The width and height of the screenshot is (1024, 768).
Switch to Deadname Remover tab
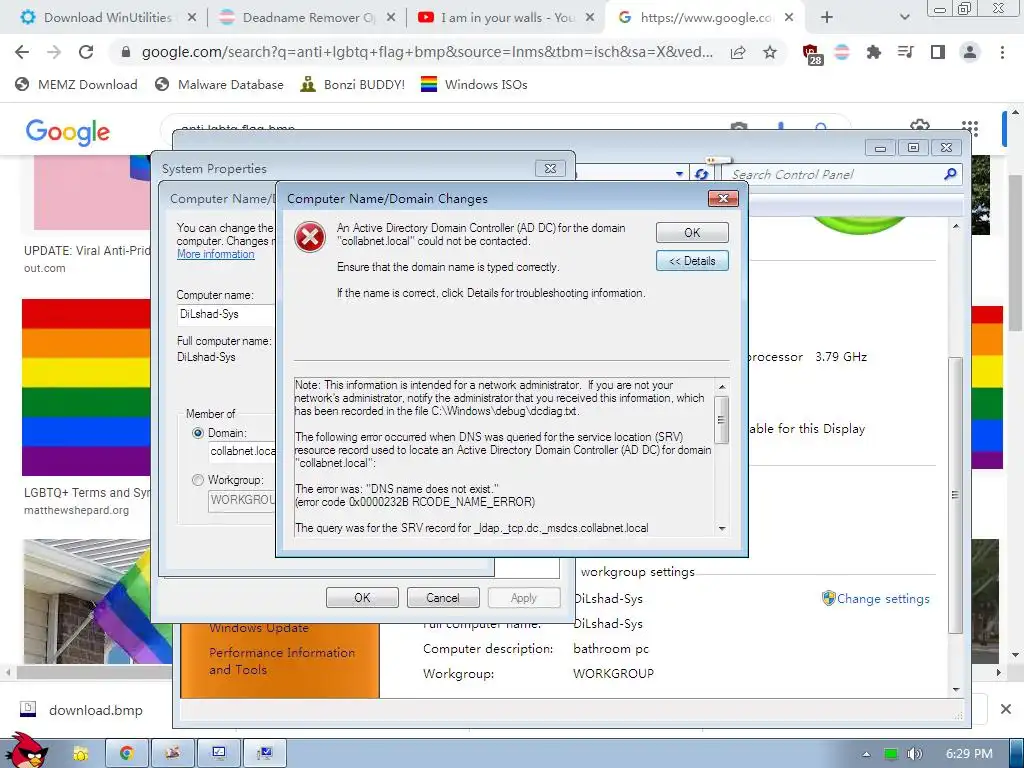pyautogui.click(x=308, y=18)
